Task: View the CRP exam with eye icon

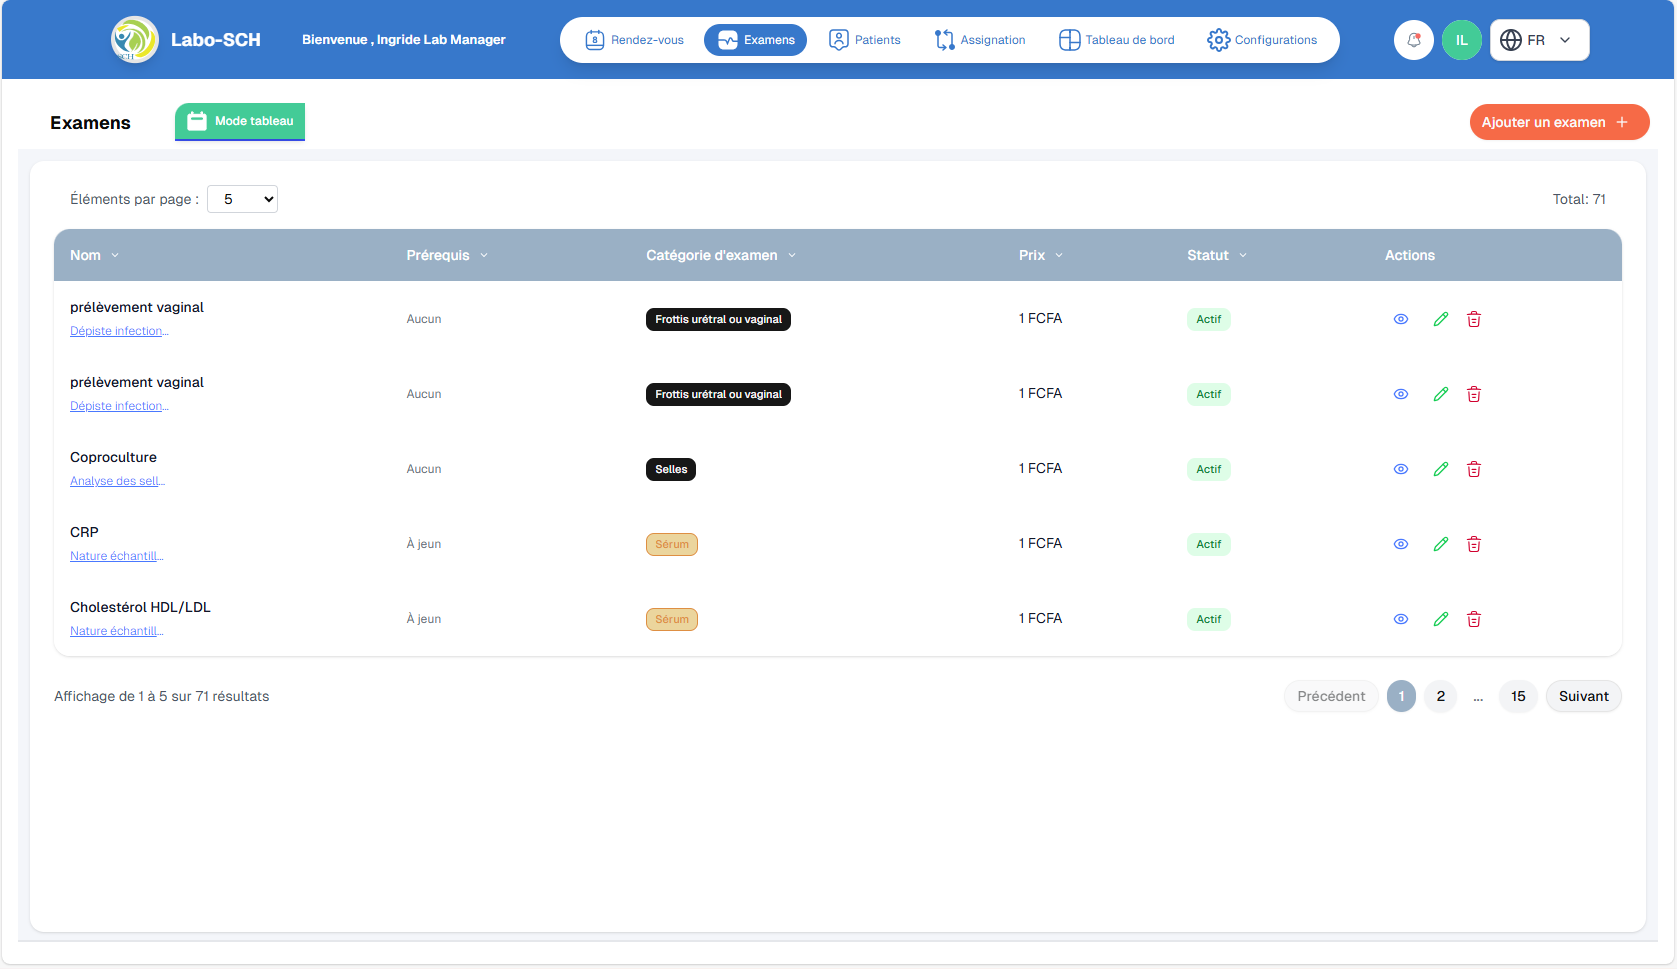Action: 1400,544
